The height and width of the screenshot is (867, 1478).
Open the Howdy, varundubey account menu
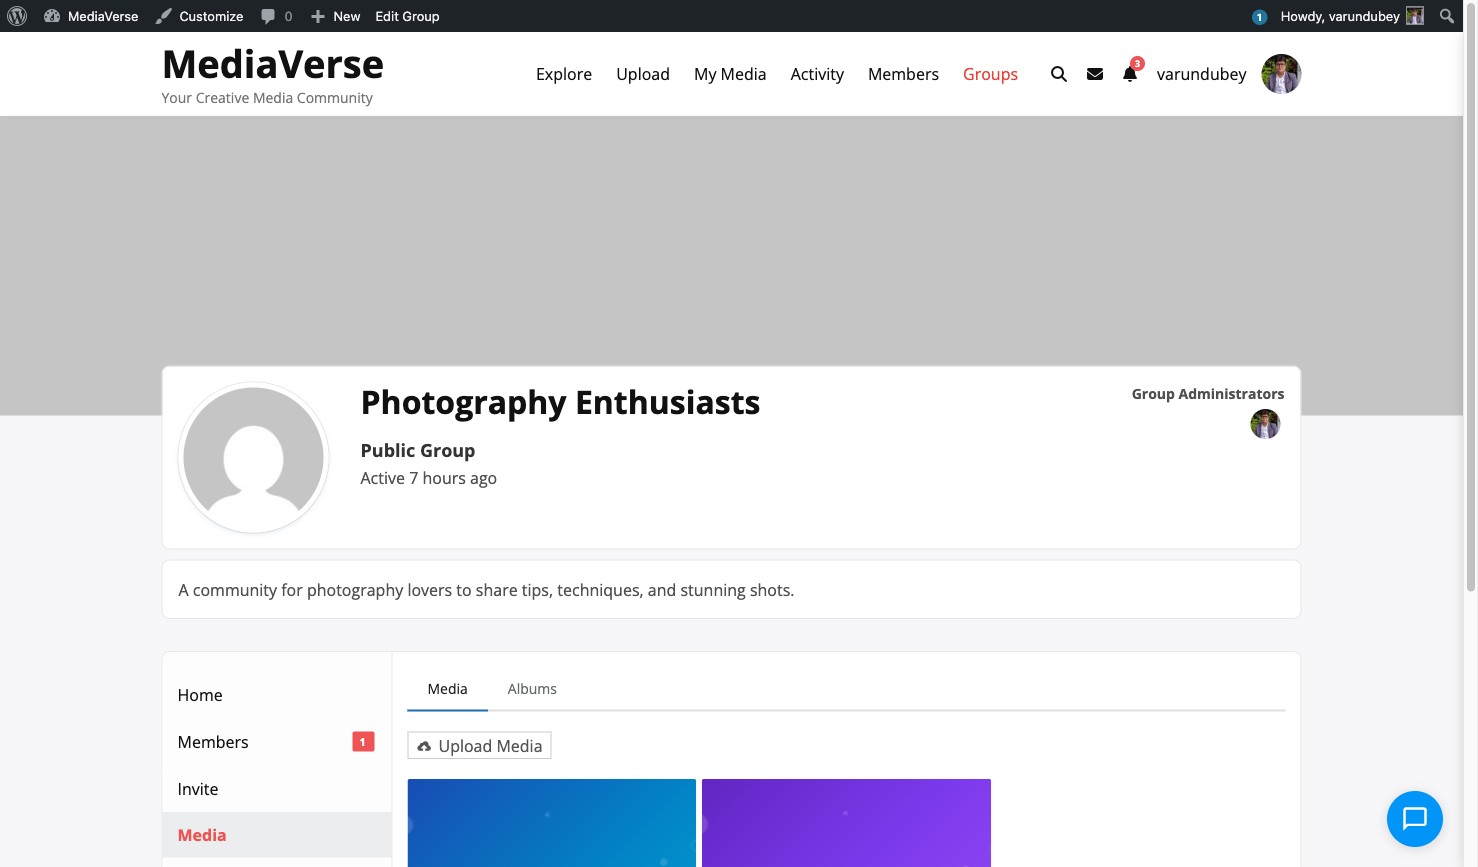(1340, 15)
